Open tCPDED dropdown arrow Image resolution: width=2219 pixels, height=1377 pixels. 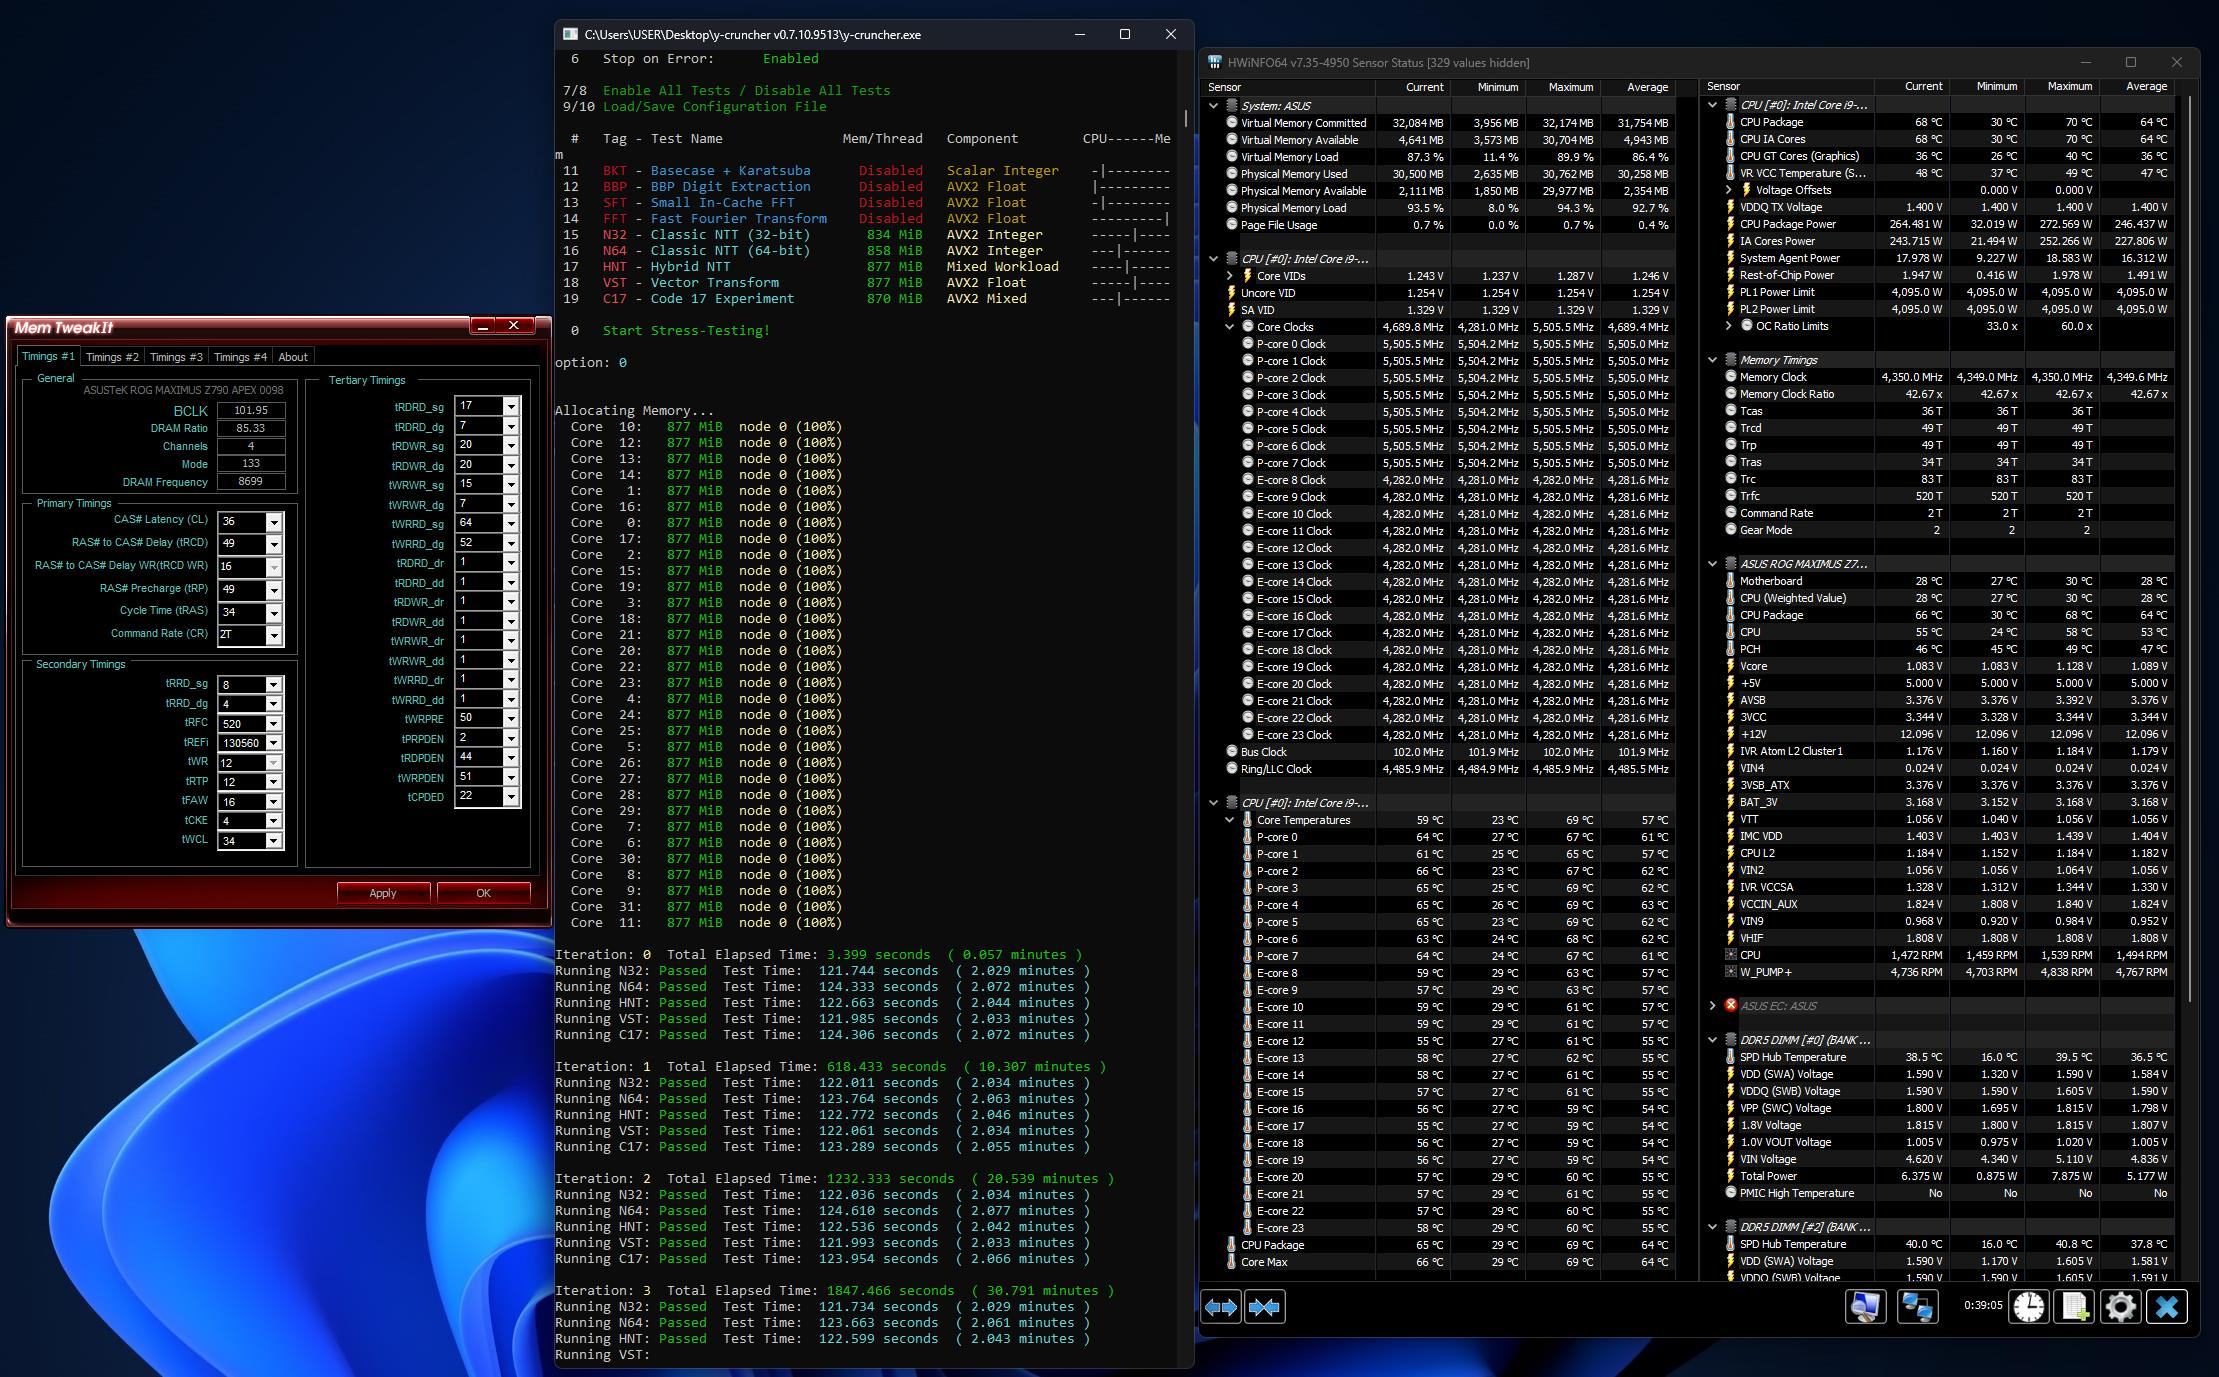click(511, 797)
